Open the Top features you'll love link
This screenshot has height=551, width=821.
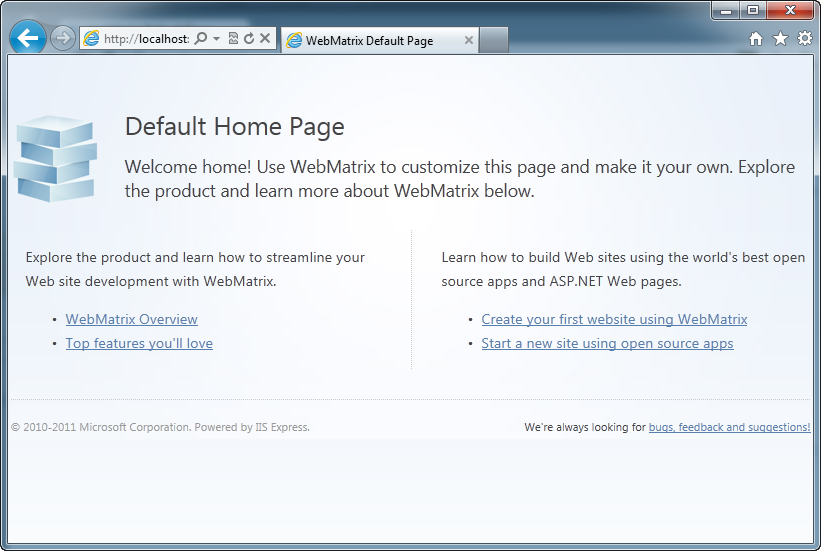(x=139, y=344)
